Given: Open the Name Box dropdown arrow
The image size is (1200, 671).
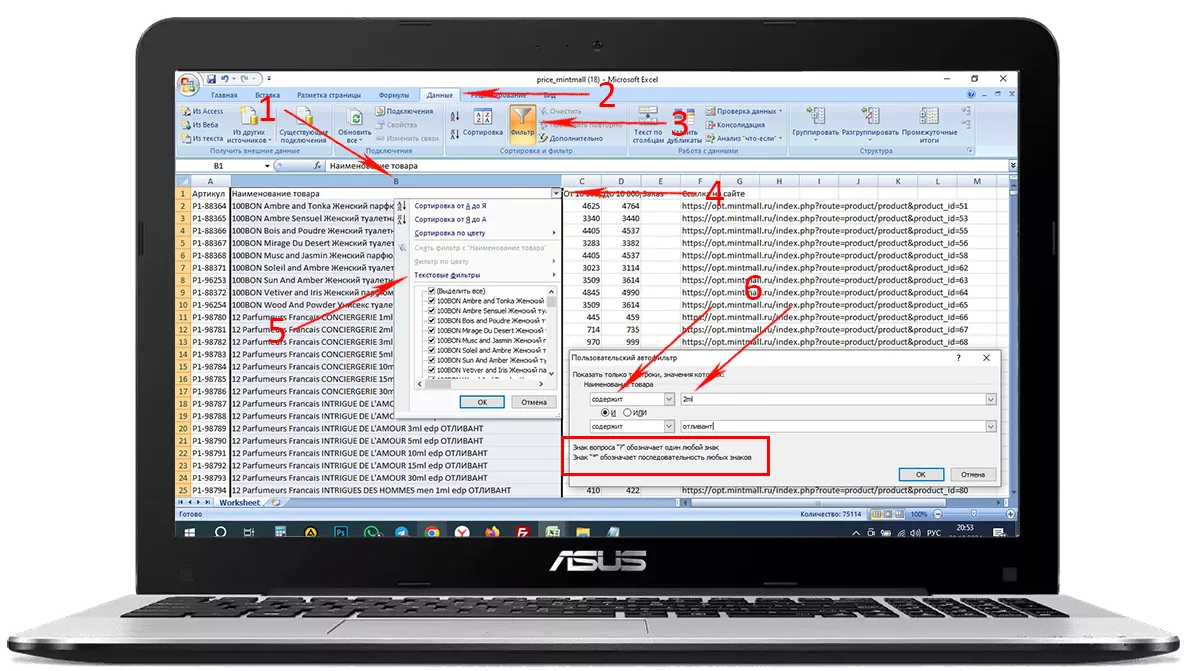Looking at the screenshot, I should 267,166.
